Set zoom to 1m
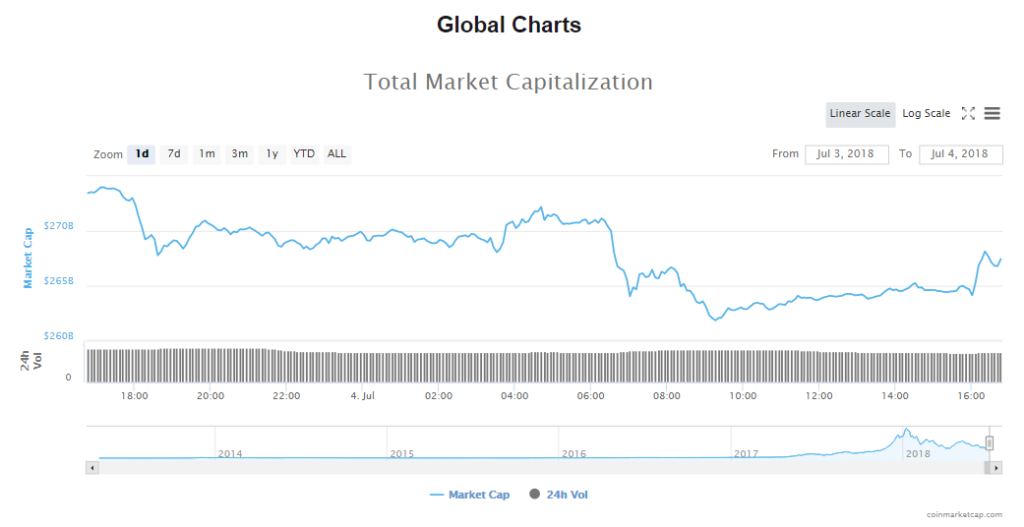The width and height of the screenshot is (1024, 527). coord(207,154)
